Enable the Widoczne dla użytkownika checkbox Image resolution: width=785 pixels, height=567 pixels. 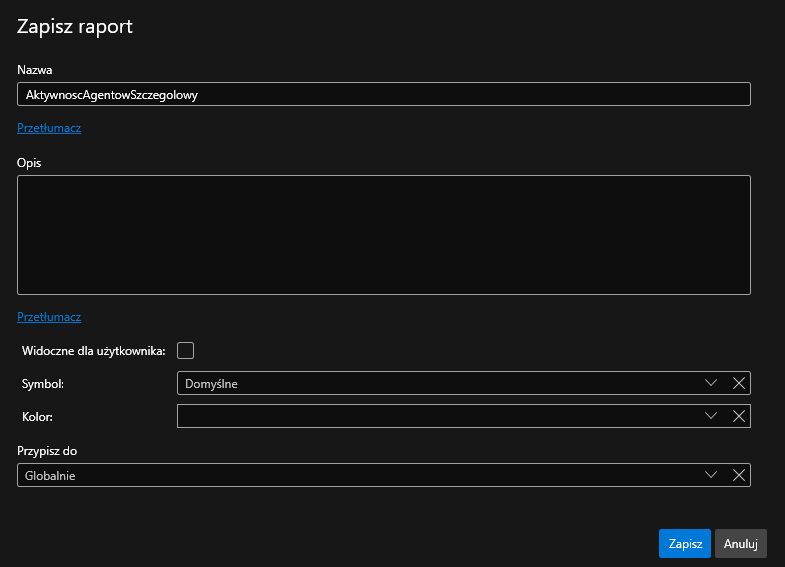(185, 350)
